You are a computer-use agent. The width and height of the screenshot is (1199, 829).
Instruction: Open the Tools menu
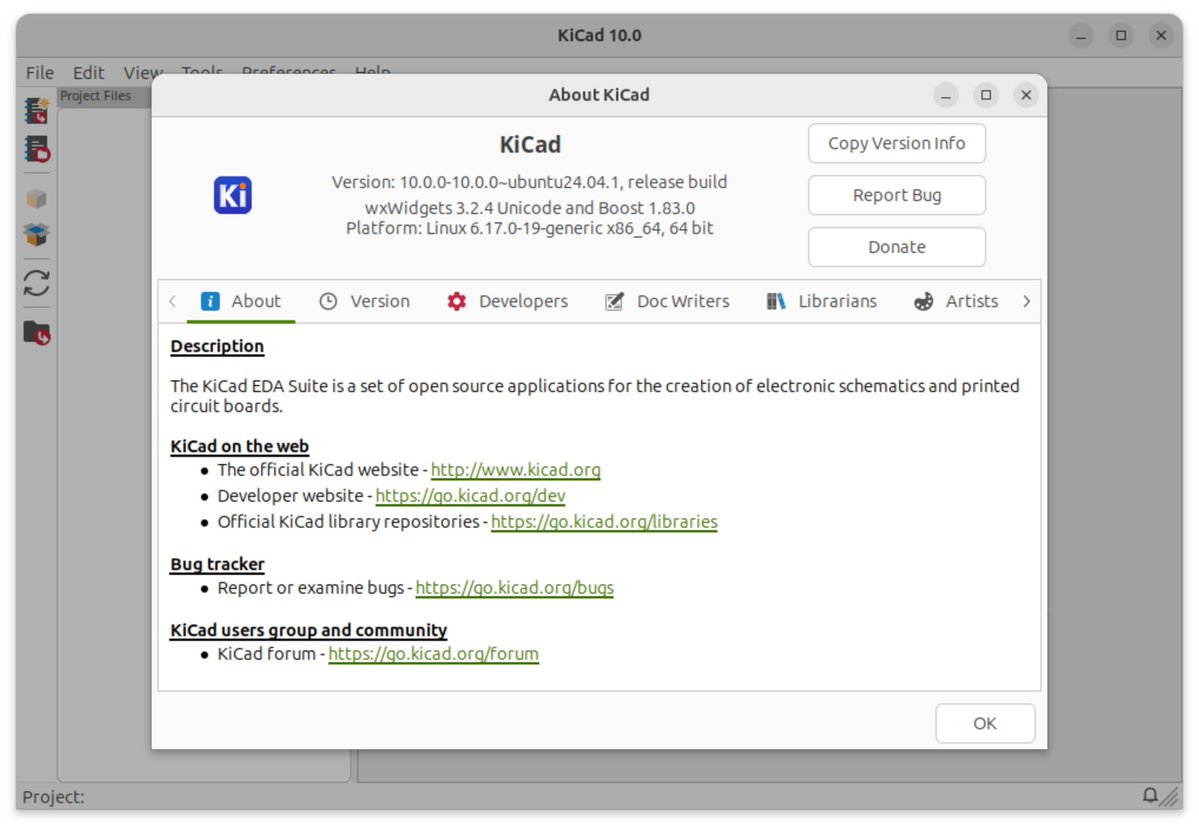202,72
